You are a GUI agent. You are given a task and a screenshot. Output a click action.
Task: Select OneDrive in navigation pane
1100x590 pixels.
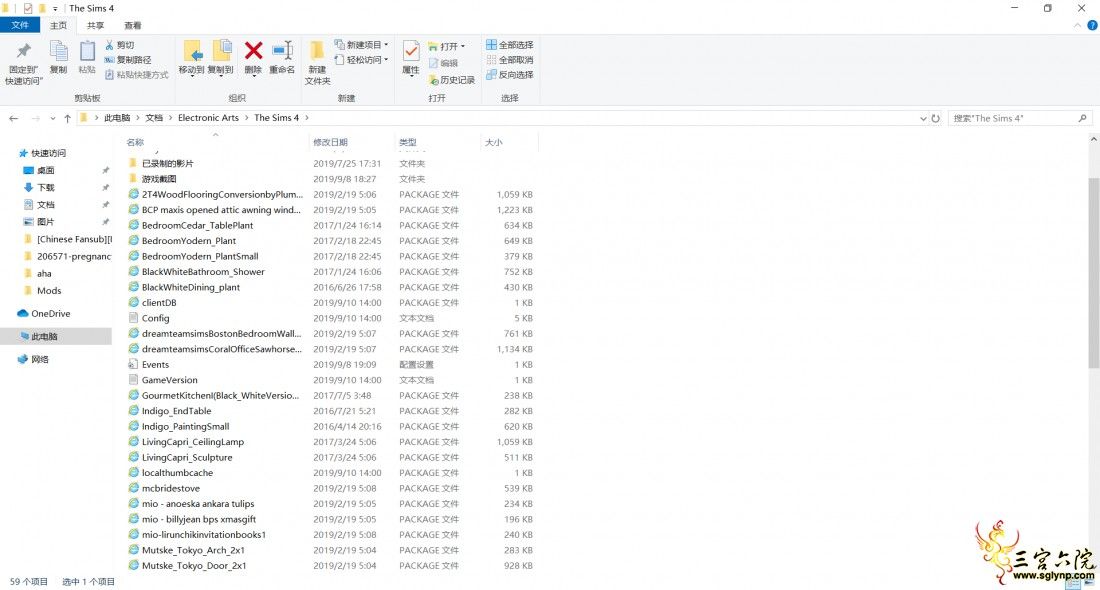pyautogui.click(x=51, y=314)
